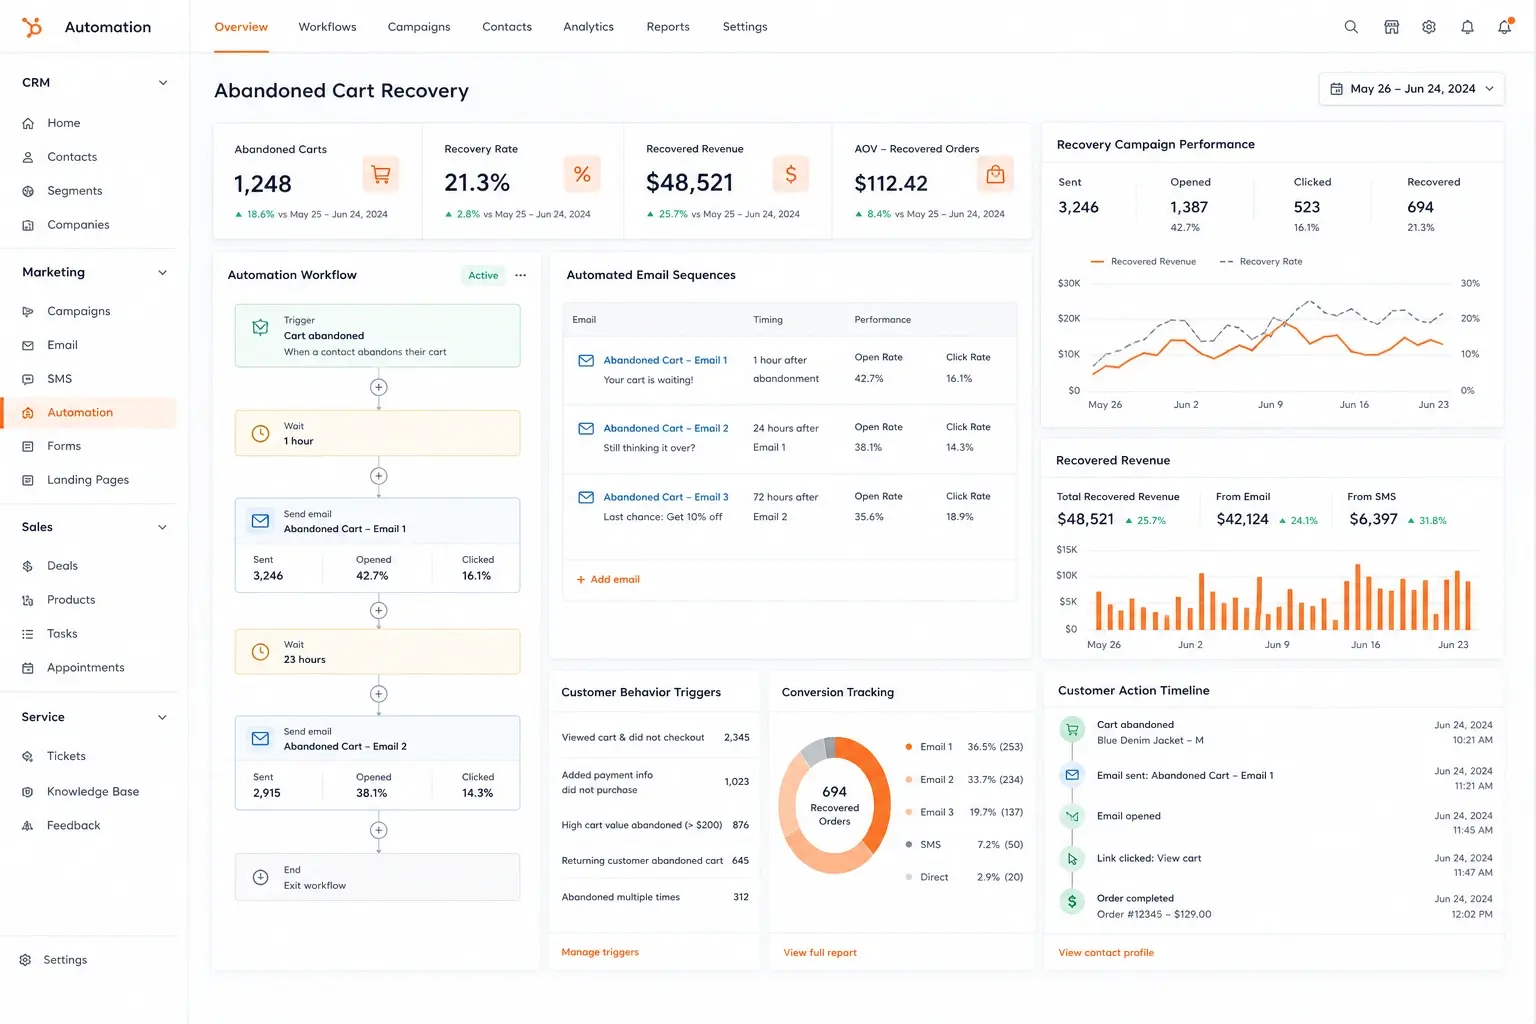The width and height of the screenshot is (1536, 1024).
Task: Click Manage triggers link
Action: tap(600, 952)
